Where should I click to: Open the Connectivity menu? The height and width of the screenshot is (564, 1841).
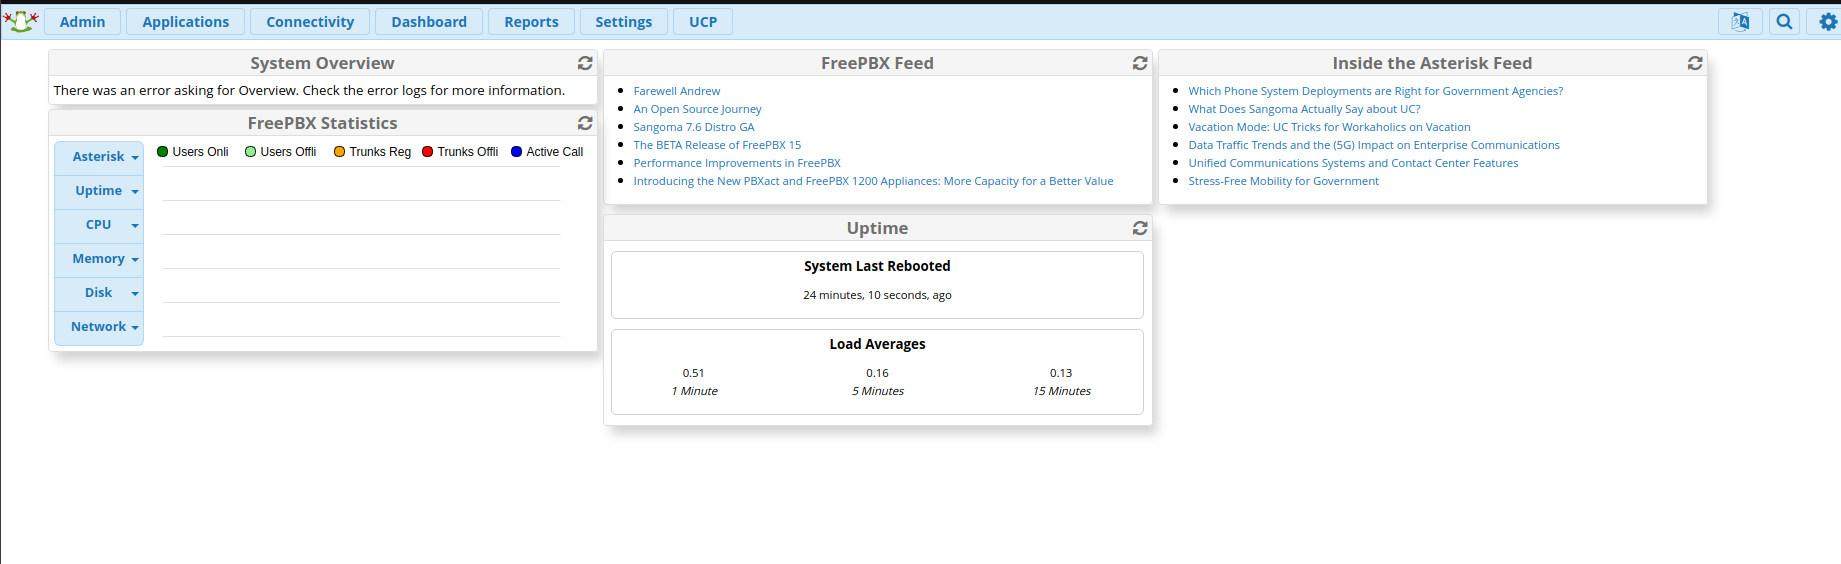point(310,22)
